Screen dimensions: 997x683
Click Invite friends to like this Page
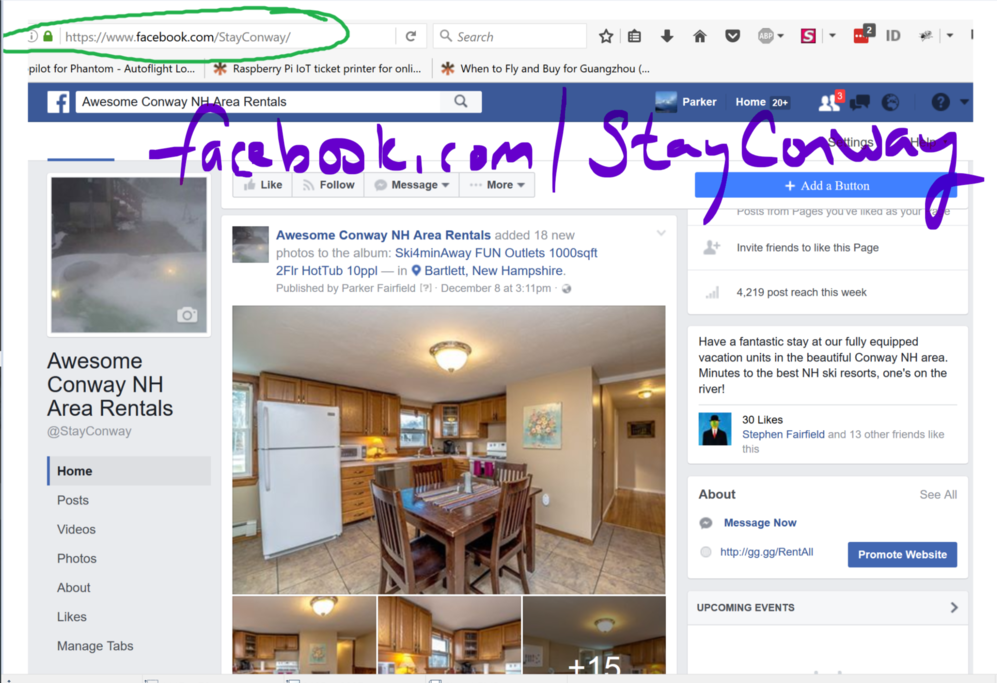pyautogui.click(x=808, y=248)
